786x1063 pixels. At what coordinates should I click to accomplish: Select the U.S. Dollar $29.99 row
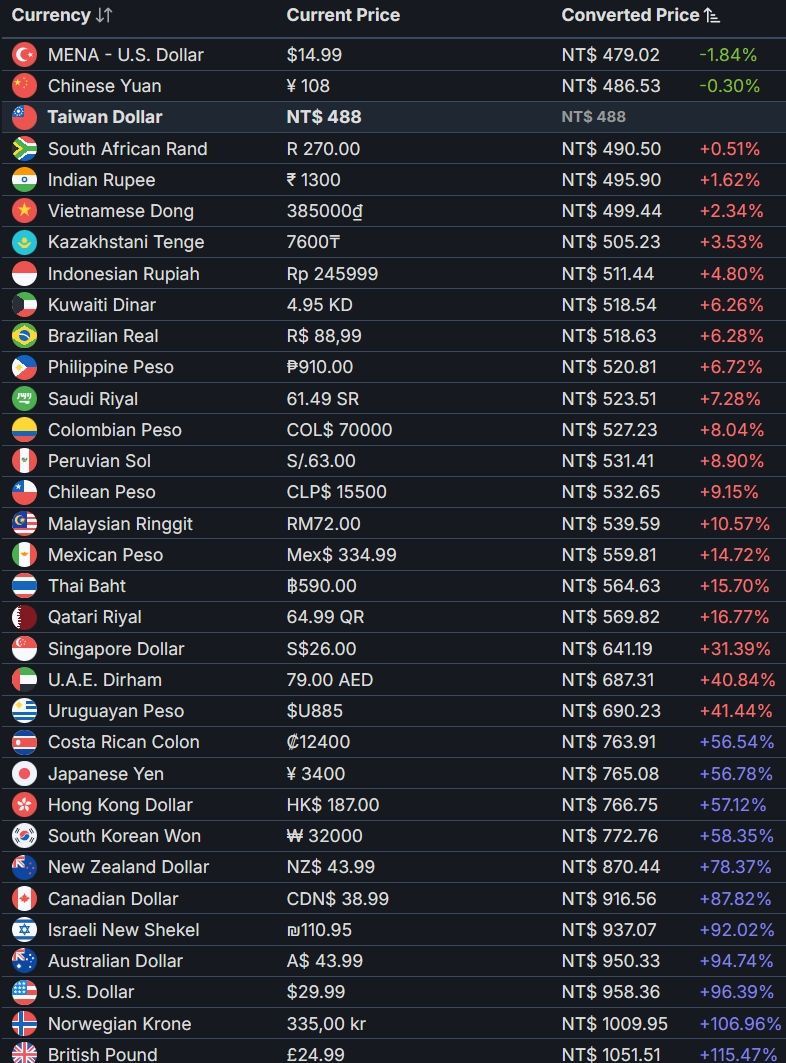[x=393, y=992]
